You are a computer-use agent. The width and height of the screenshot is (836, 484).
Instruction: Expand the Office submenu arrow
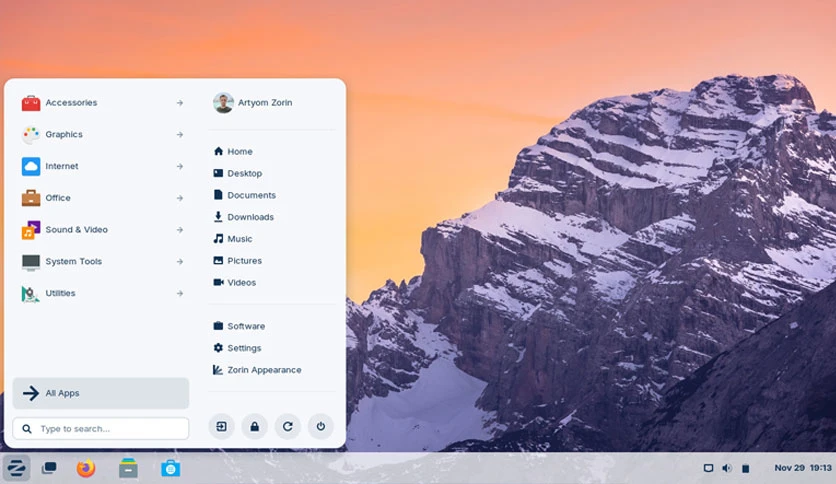point(180,198)
